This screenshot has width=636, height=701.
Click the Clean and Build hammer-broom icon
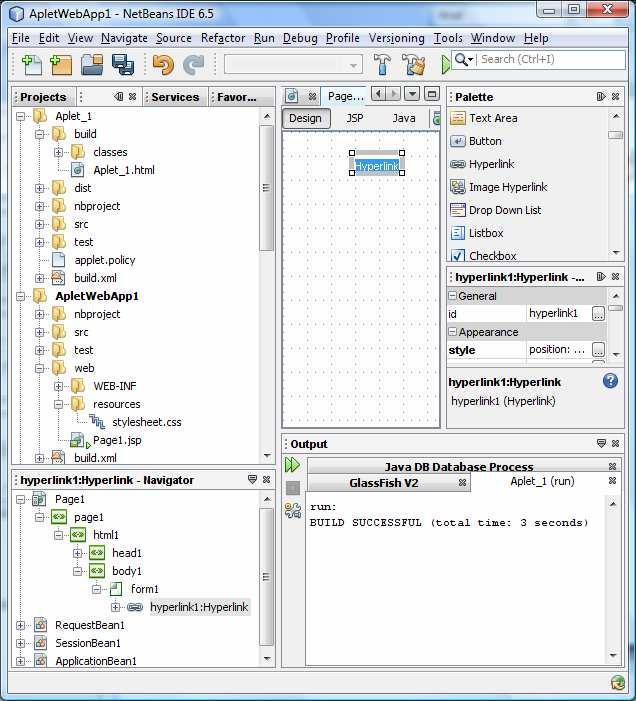[x=413, y=65]
